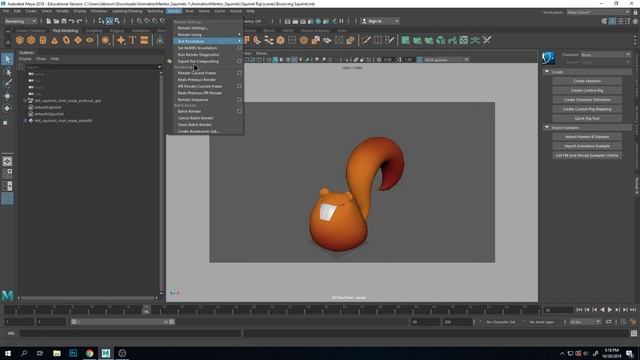Viewport: 640px width, 360px height.
Task: Toggle loop playback mode button
Action: 609,322
